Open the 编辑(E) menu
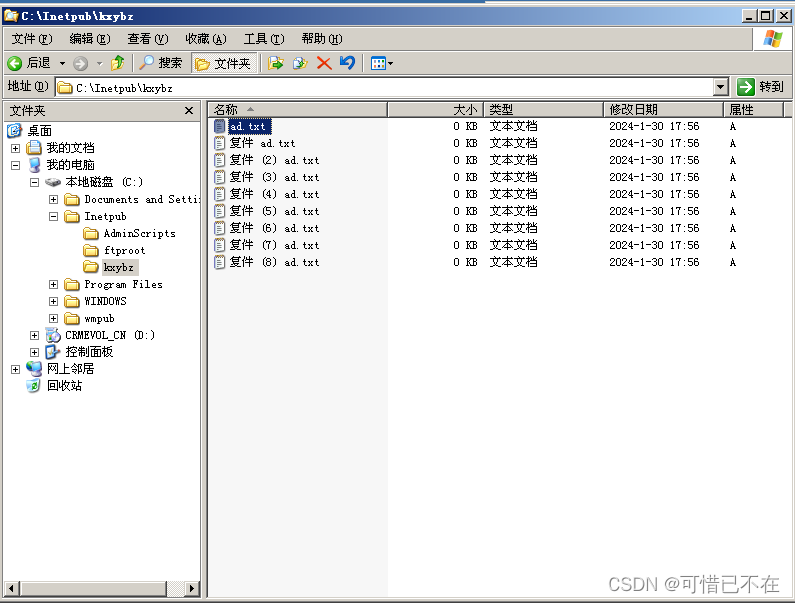The image size is (795, 603). [x=90, y=39]
